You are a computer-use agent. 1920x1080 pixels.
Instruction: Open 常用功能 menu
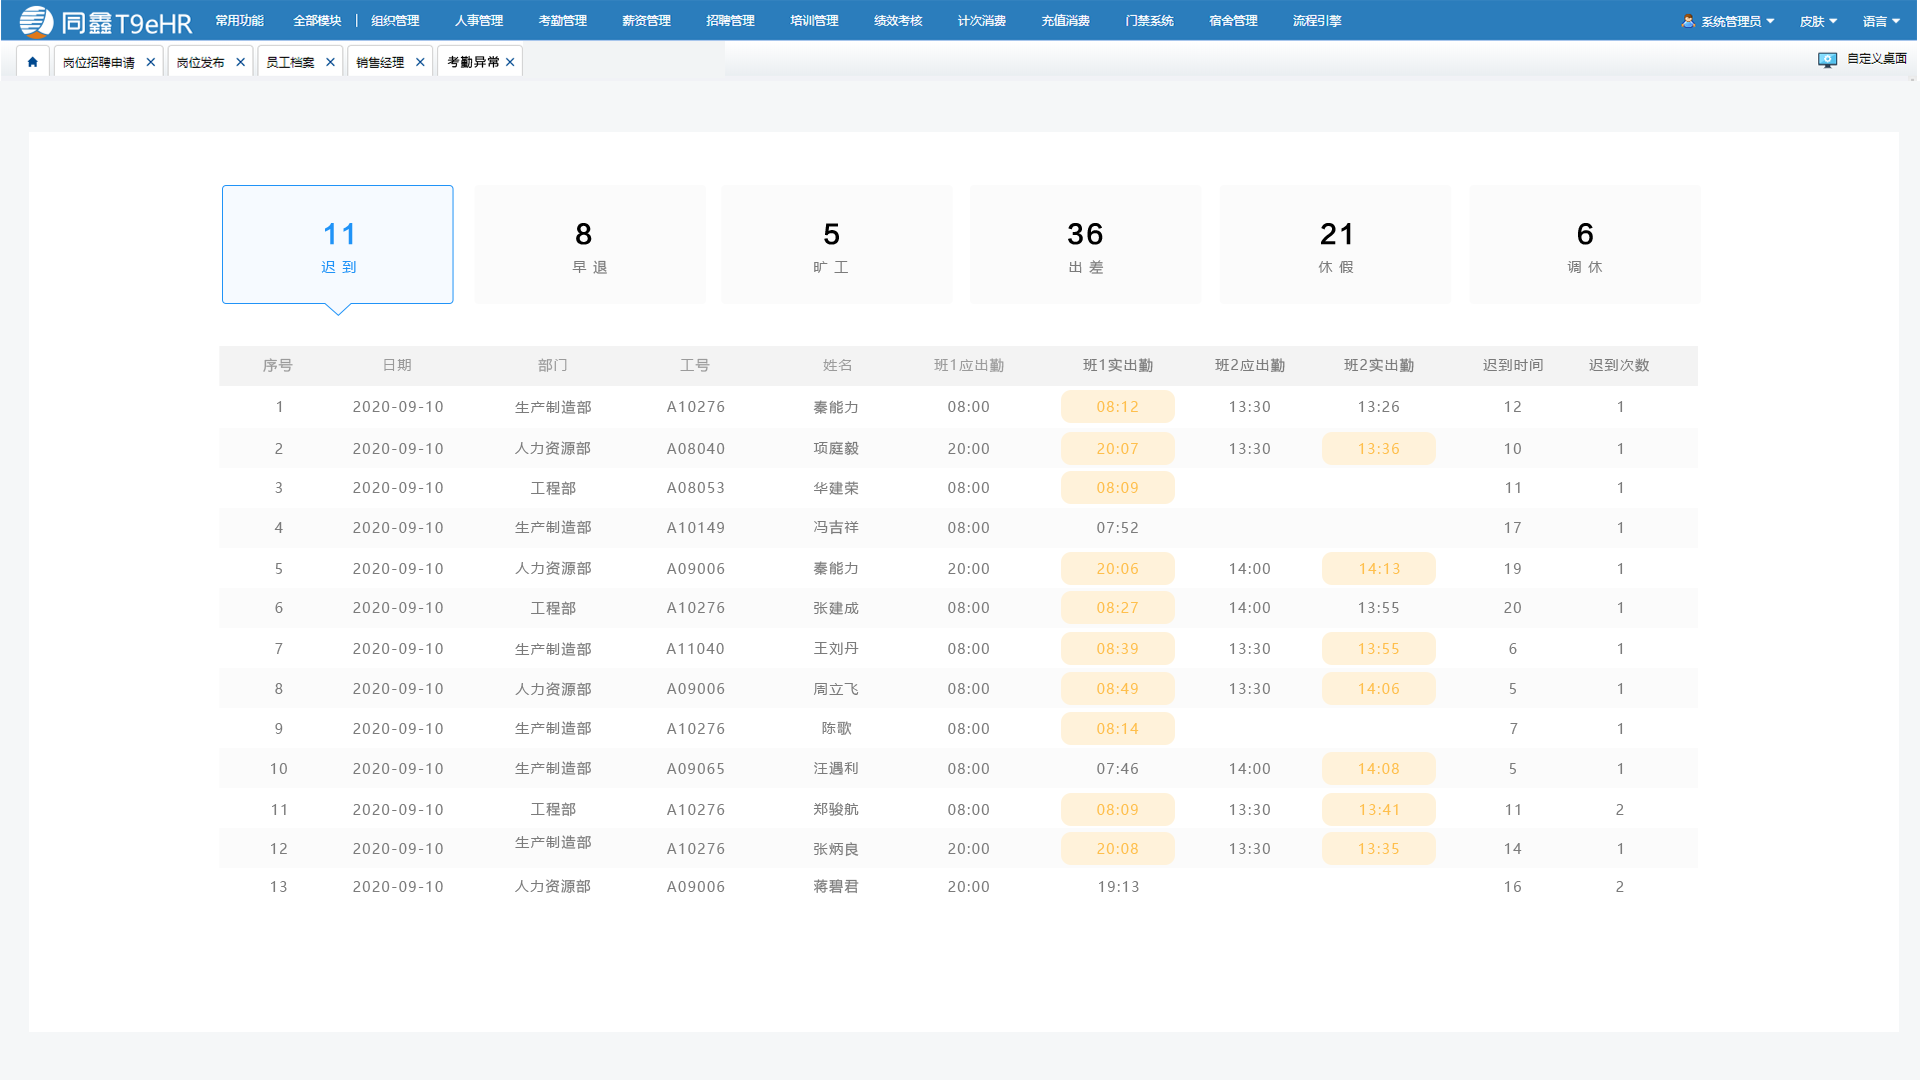click(240, 21)
